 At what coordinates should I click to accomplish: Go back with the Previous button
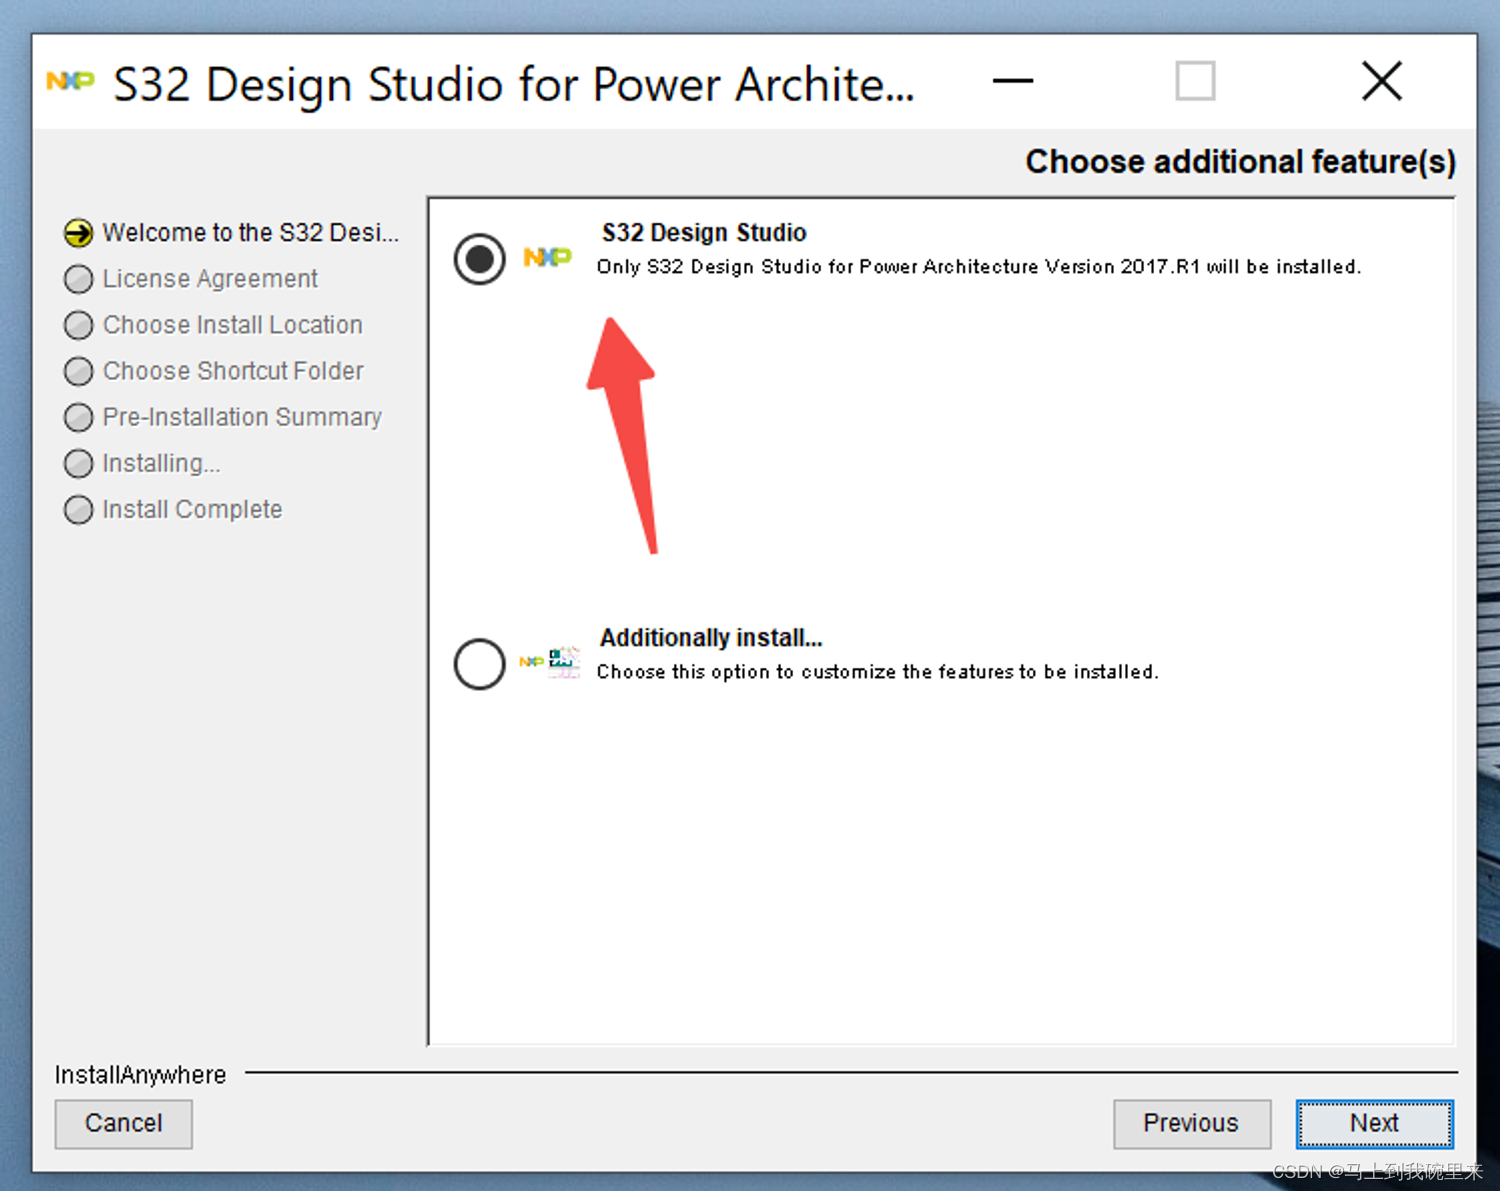click(1191, 1123)
